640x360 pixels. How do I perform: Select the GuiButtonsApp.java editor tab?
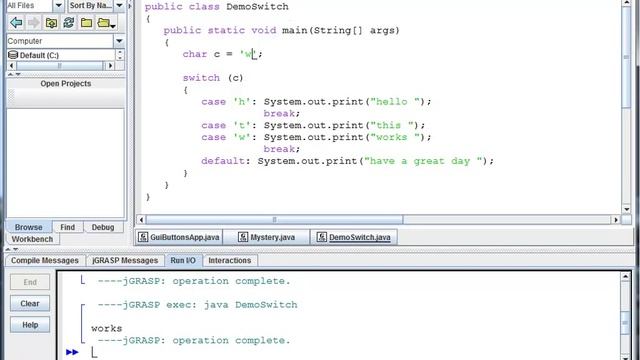[179, 237]
